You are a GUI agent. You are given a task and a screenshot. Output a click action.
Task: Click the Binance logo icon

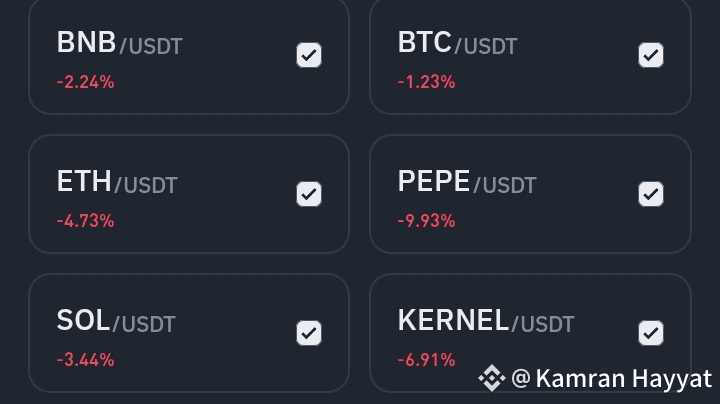[491, 378]
